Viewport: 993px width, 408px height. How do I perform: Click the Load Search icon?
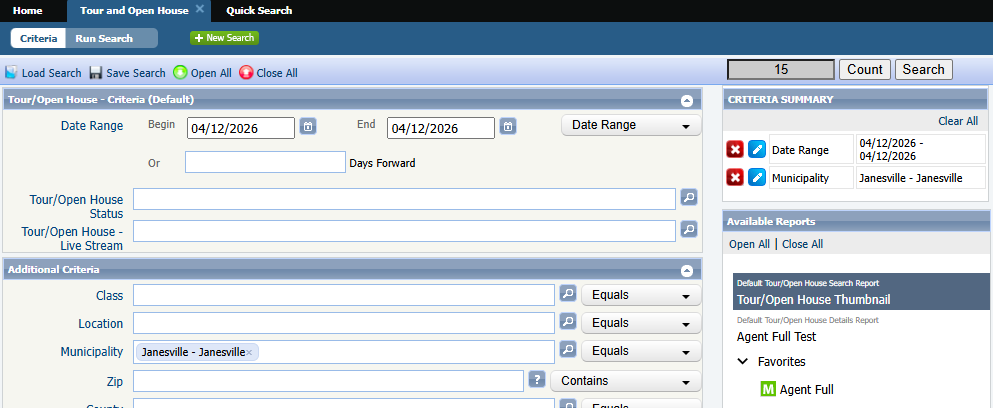click(12, 73)
